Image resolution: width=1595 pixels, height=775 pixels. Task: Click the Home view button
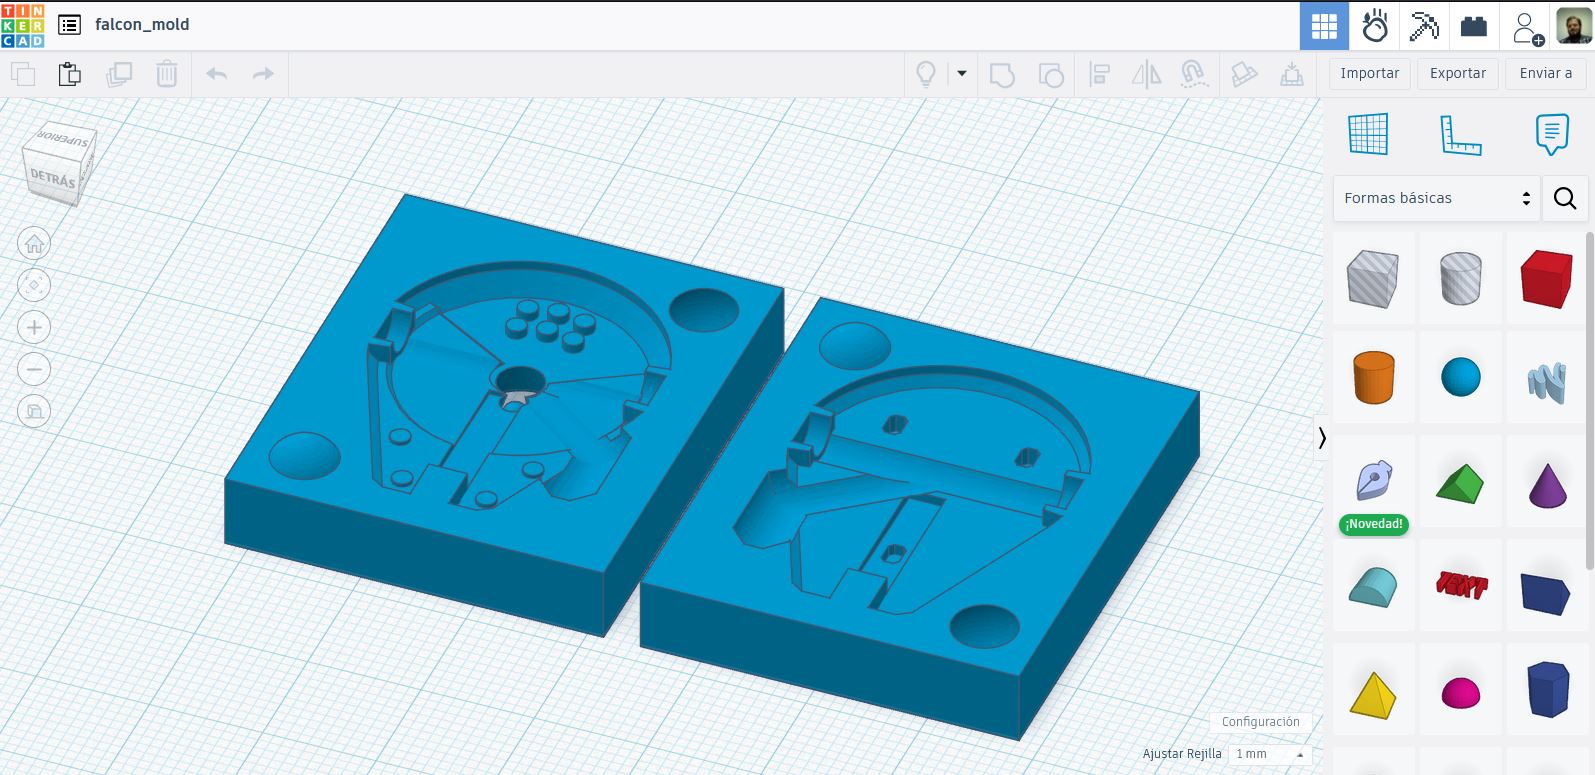click(x=34, y=243)
